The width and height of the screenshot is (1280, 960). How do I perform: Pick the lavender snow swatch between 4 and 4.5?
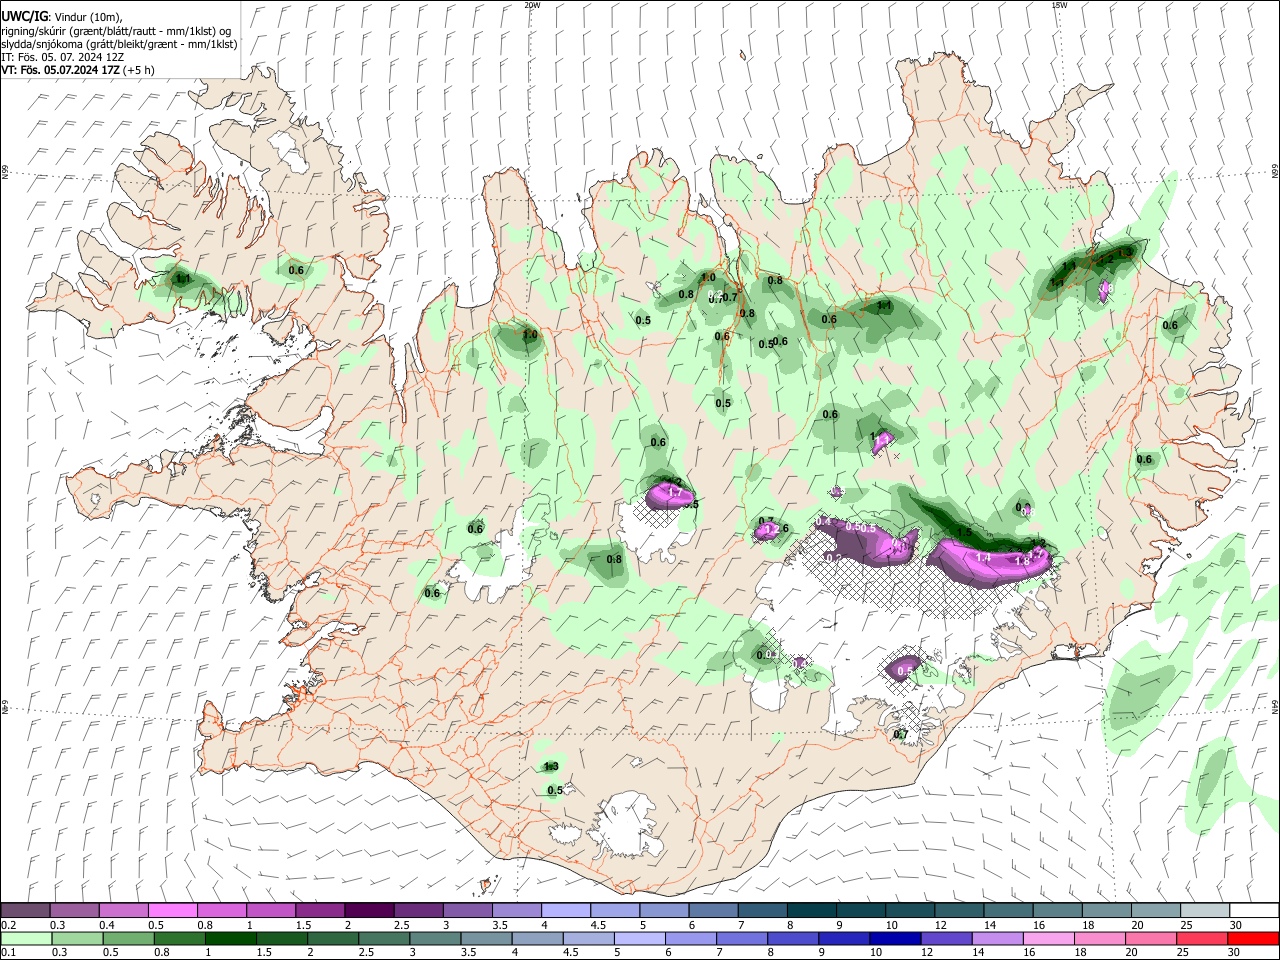[x=565, y=910]
